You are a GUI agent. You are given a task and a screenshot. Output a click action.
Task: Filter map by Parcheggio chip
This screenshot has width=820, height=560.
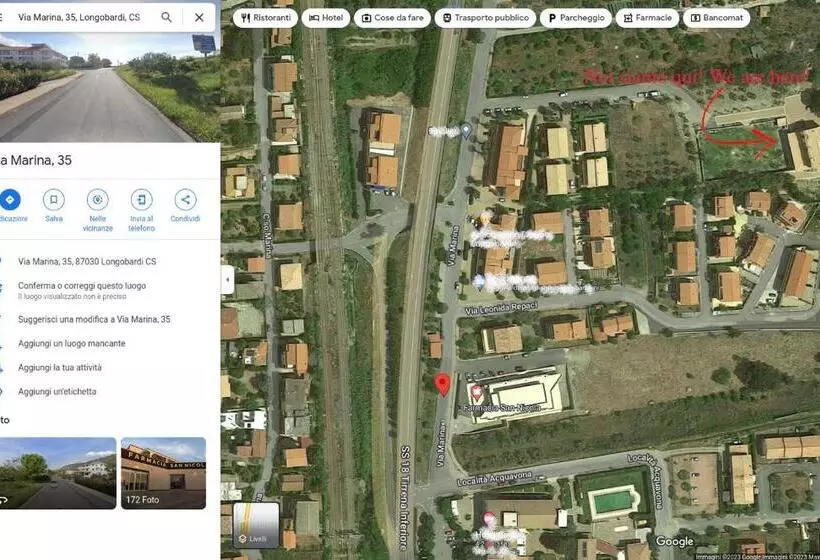pyautogui.click(x=576, y=18)
